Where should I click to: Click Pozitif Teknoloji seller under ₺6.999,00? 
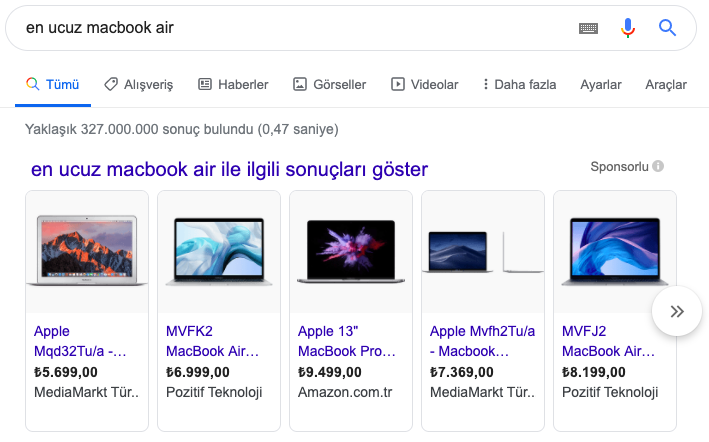[x=214, y=392]
